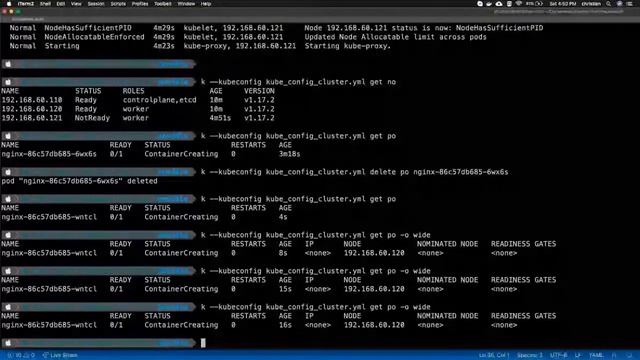Click the feedback smiley icon in status bar
Image resolution: width=640 pixels, height=360 pixels.
614,355
